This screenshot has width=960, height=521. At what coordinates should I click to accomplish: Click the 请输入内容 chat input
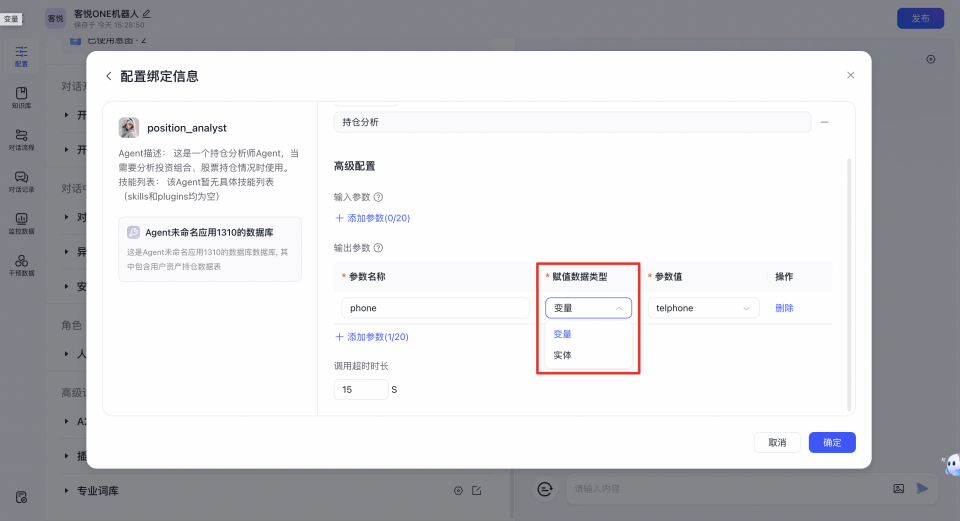point(729,489)
